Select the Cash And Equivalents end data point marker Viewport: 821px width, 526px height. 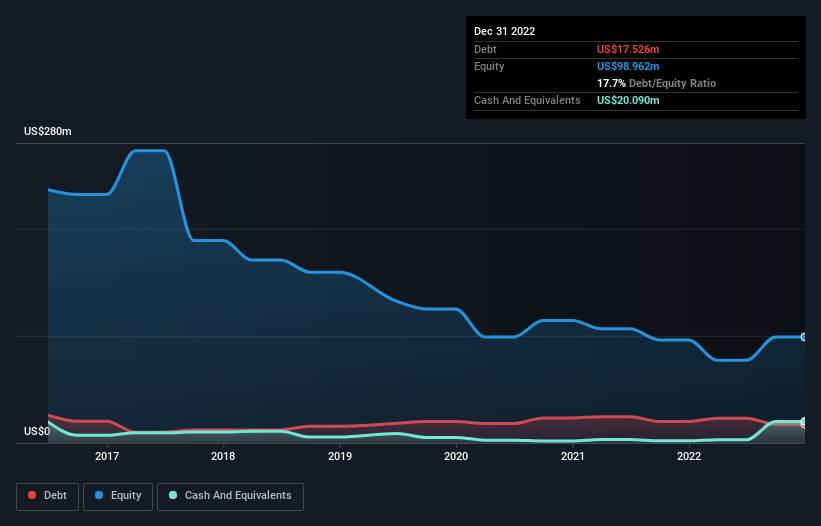pos(804,421)
